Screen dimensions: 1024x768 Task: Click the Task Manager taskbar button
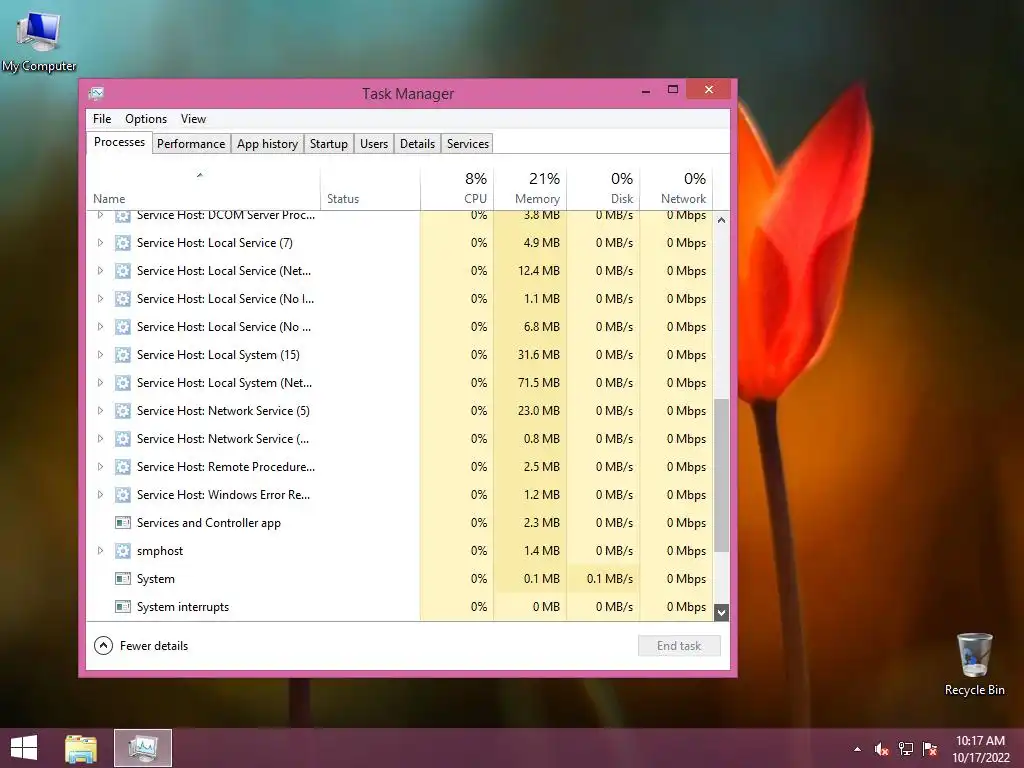pos(143,748)
